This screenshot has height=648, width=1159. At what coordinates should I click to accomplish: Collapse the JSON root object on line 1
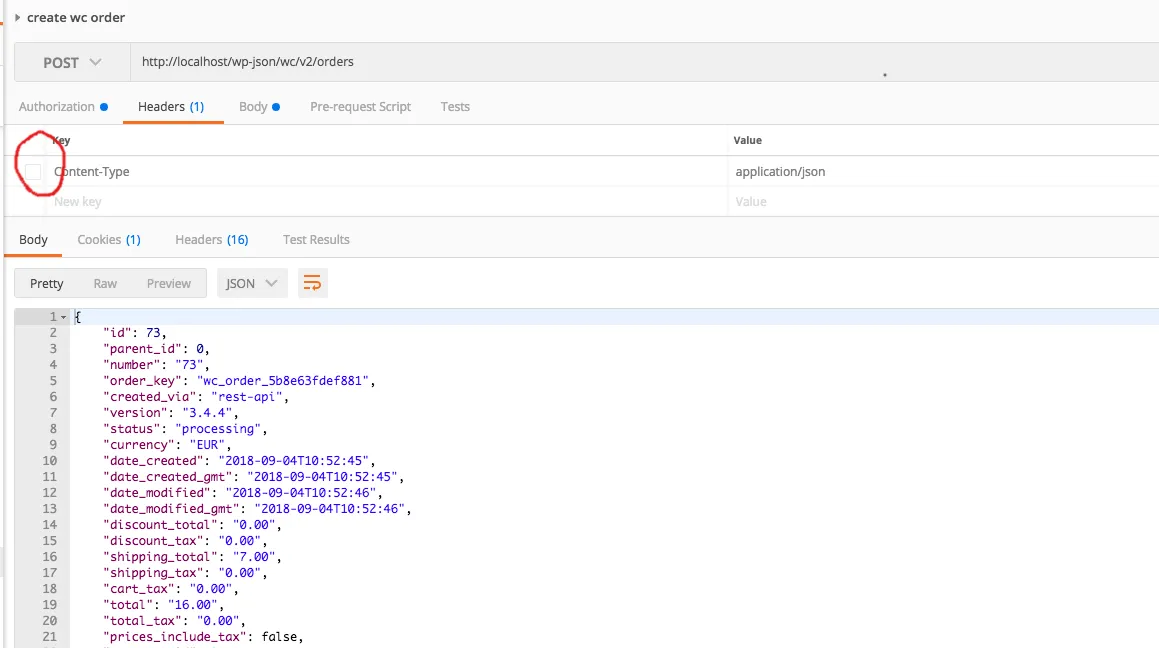tap(64, 317)
